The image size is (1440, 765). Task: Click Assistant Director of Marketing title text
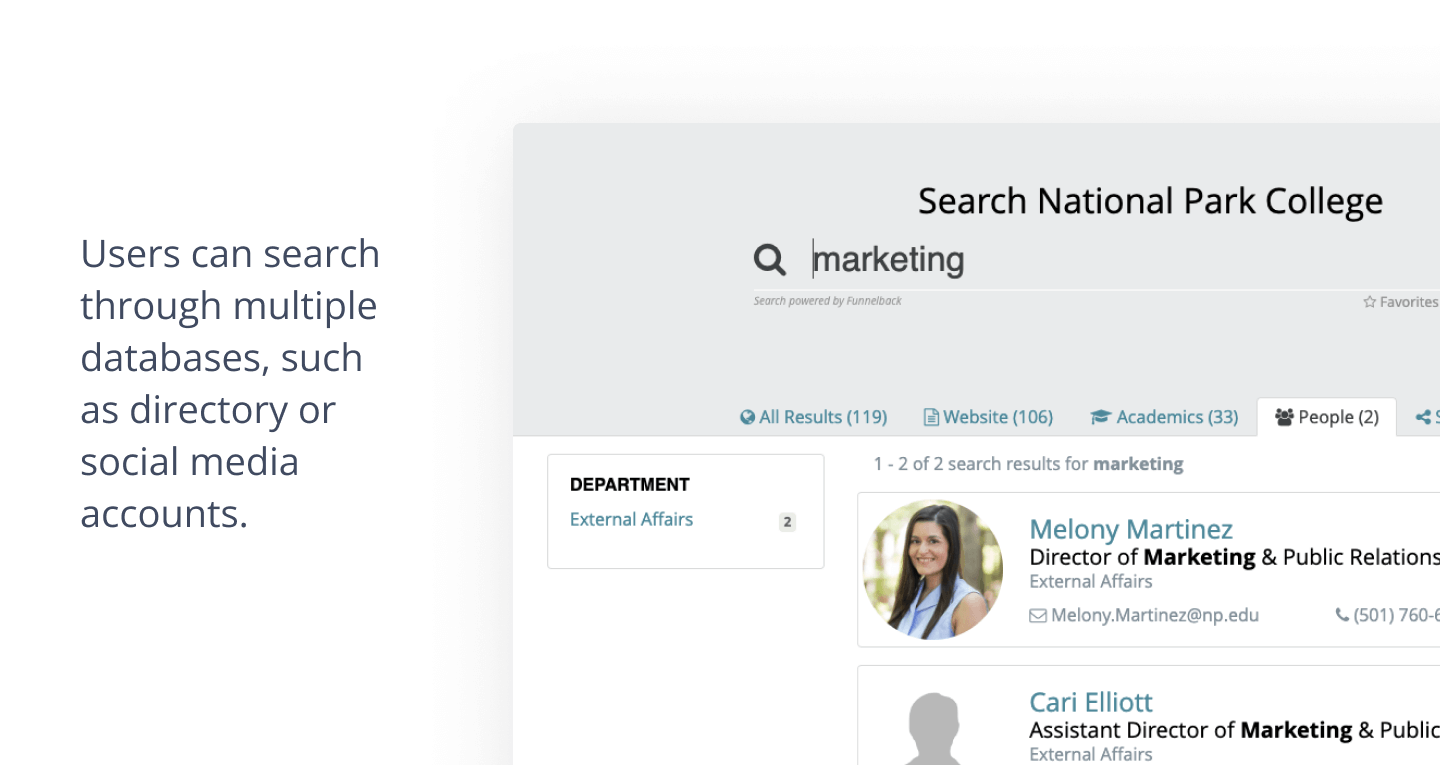pyautogui.click(x=1235, y=730)
